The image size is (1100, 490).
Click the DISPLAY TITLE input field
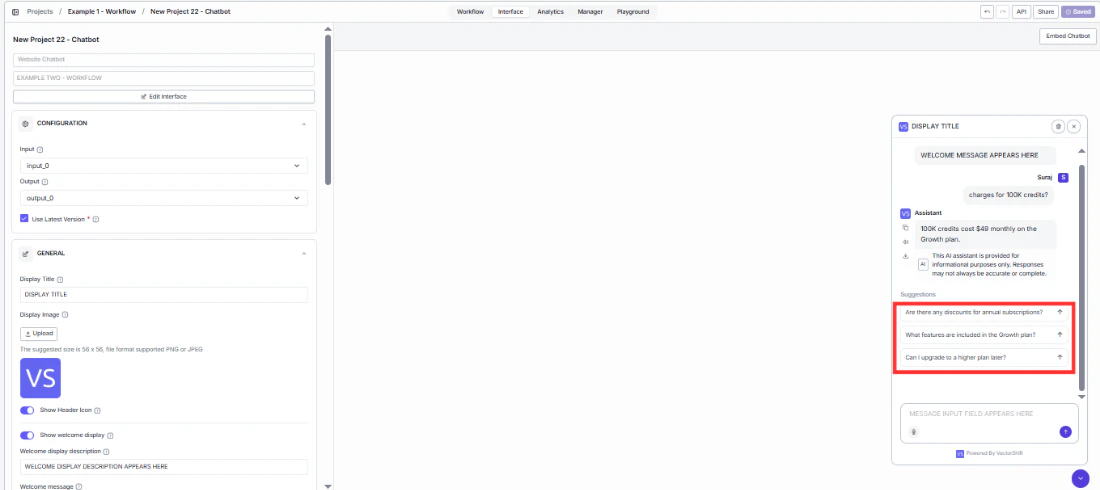pos(163,295)
